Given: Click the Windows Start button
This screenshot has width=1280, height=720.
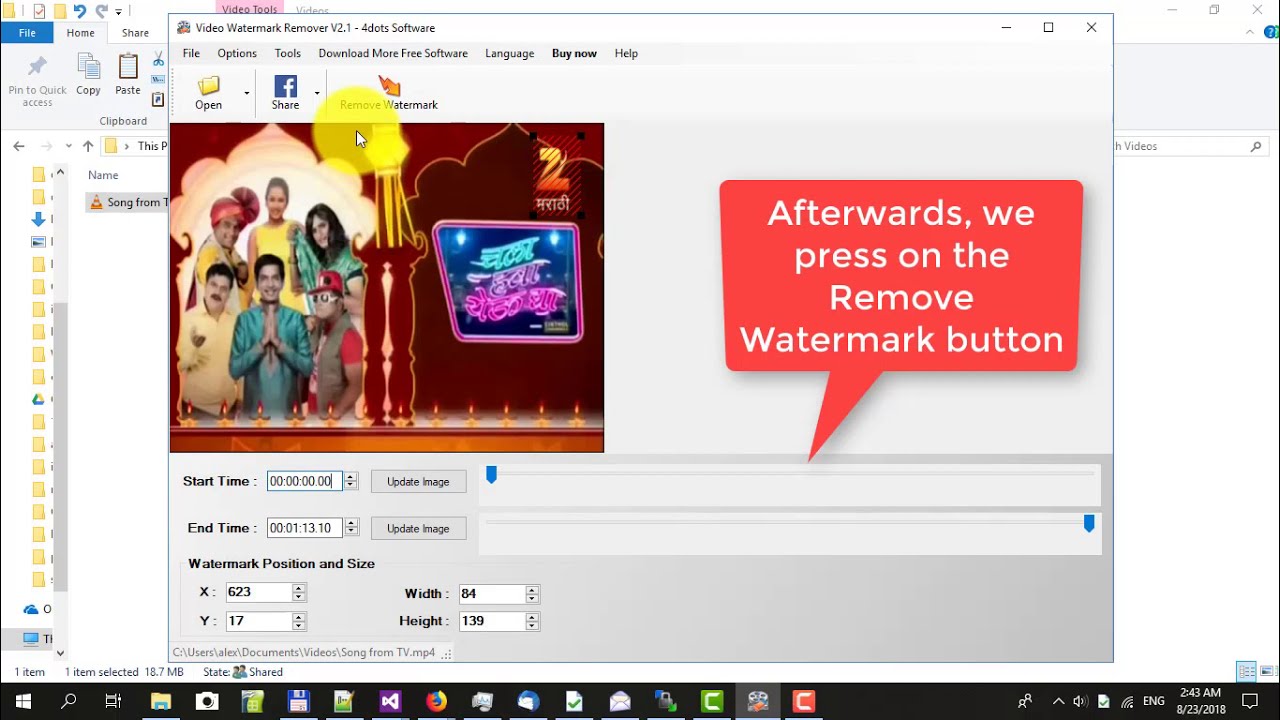Looking at the screenshot, I should 22,701.
